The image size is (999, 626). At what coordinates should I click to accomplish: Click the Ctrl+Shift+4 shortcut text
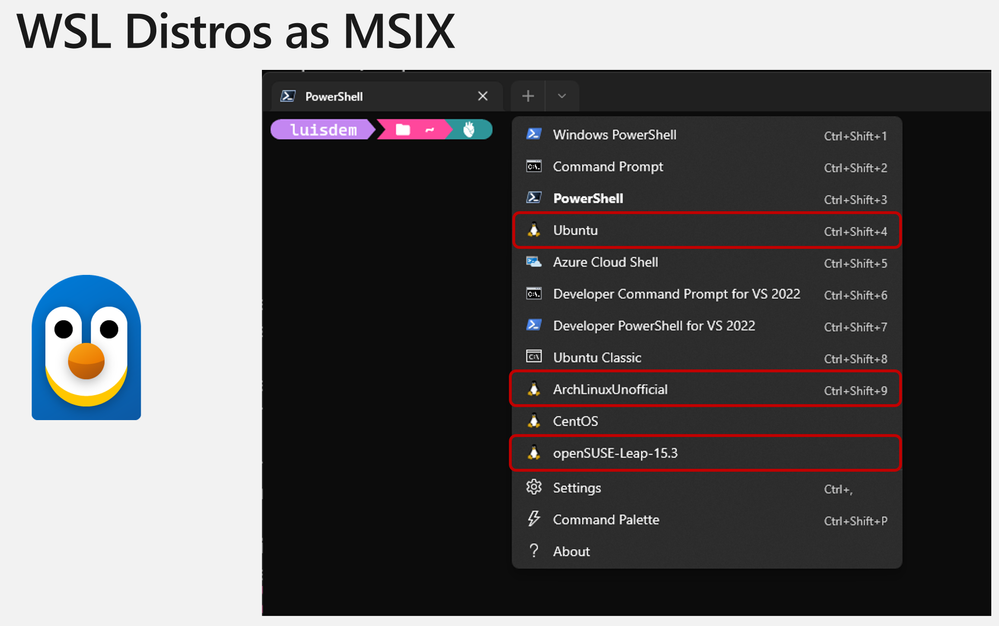tap(855, 232)
